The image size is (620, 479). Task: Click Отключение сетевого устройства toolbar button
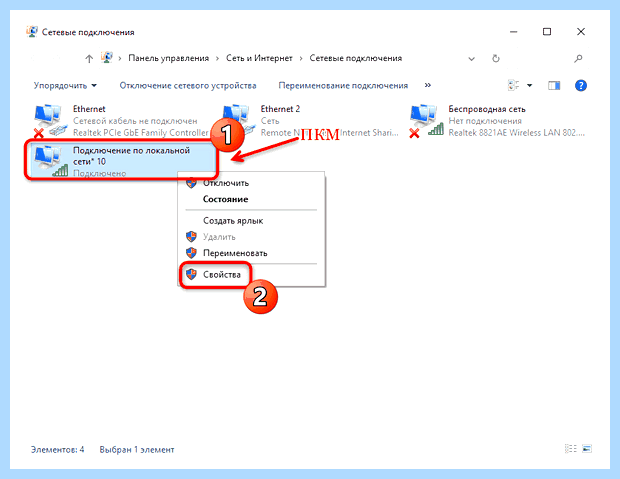(188, 85)
